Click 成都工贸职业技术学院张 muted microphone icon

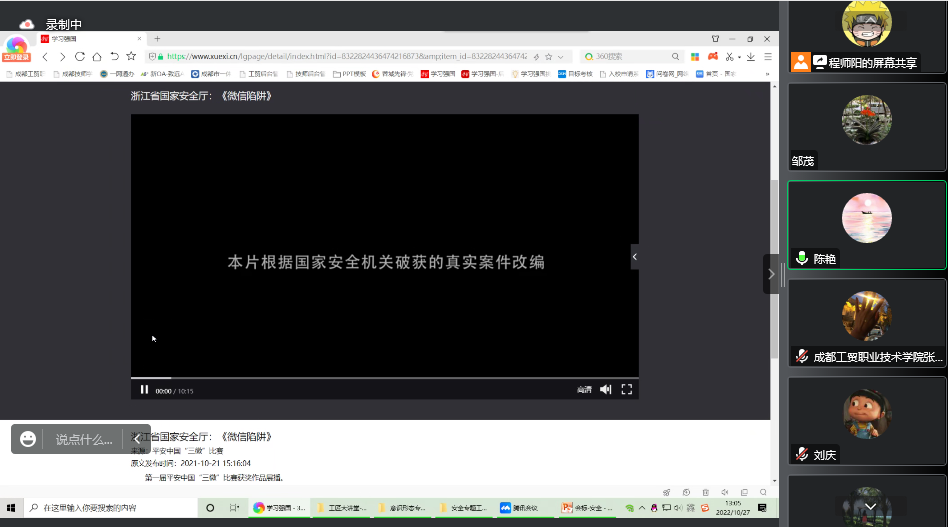[x=802, y=356]
